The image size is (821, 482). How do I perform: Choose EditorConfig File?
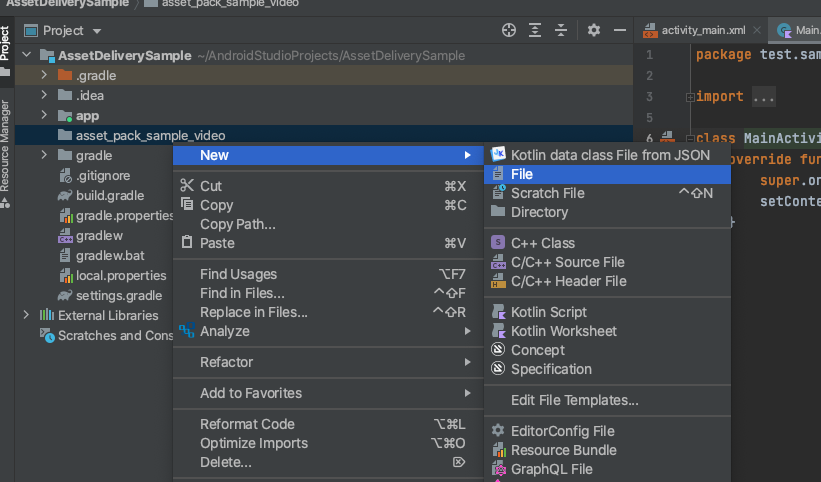coord(607,431)
